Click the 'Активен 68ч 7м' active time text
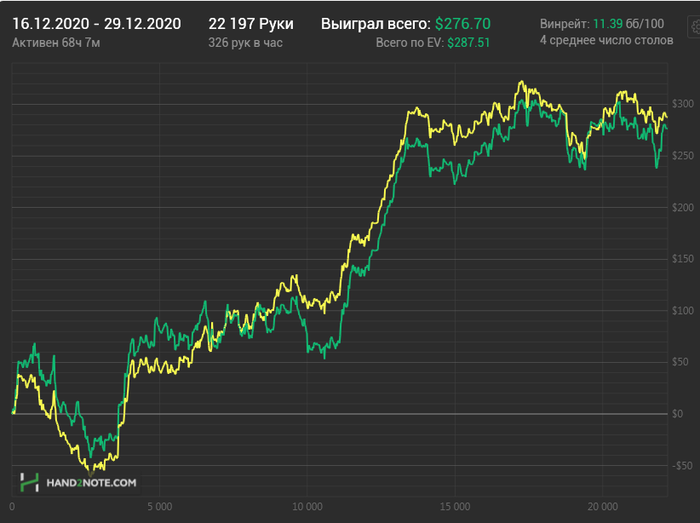Viewport: 700px width, 523px height. pyautogui.click(x=56, y=43)
